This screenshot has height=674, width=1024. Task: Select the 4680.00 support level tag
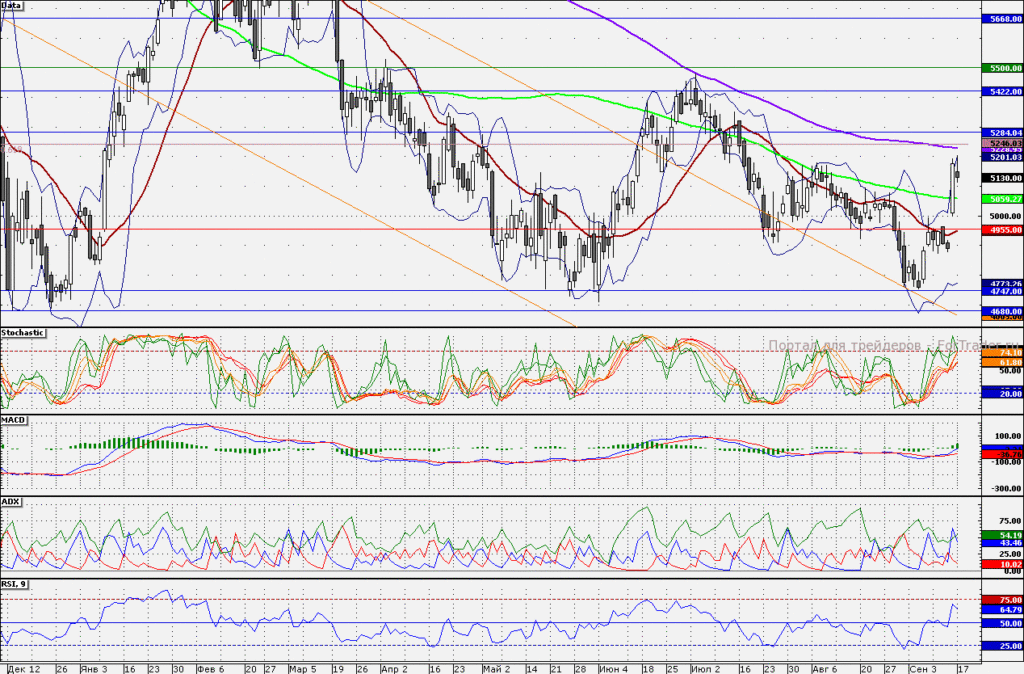click(1002, 312)
